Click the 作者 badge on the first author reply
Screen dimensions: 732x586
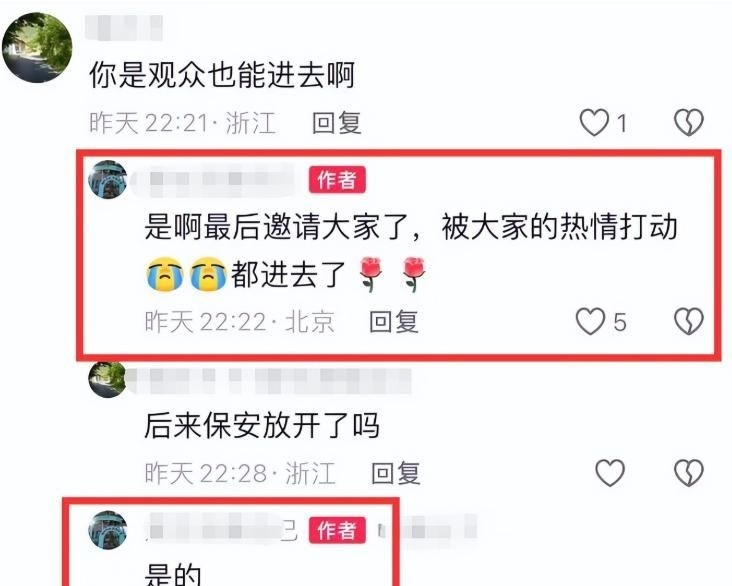coord(337,180)
